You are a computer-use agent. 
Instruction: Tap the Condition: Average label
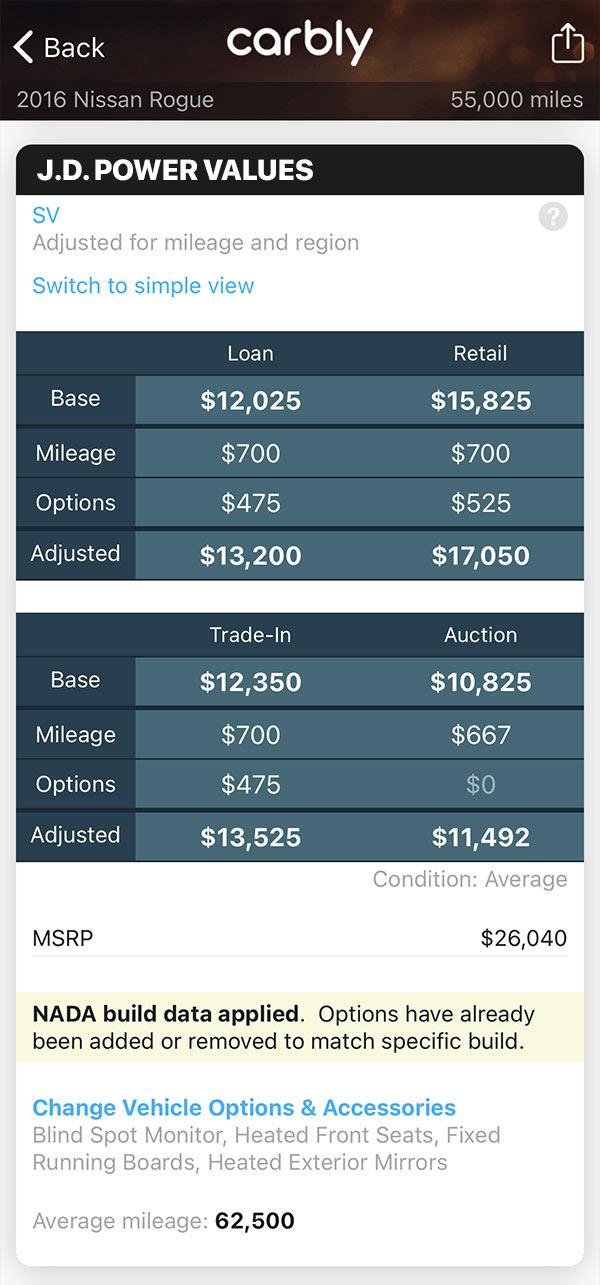pyautogui.click(x=471, y=879)
